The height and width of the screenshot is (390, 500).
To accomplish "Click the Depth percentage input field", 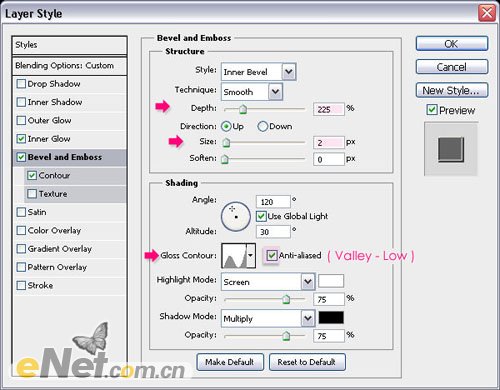I will 328,109.
